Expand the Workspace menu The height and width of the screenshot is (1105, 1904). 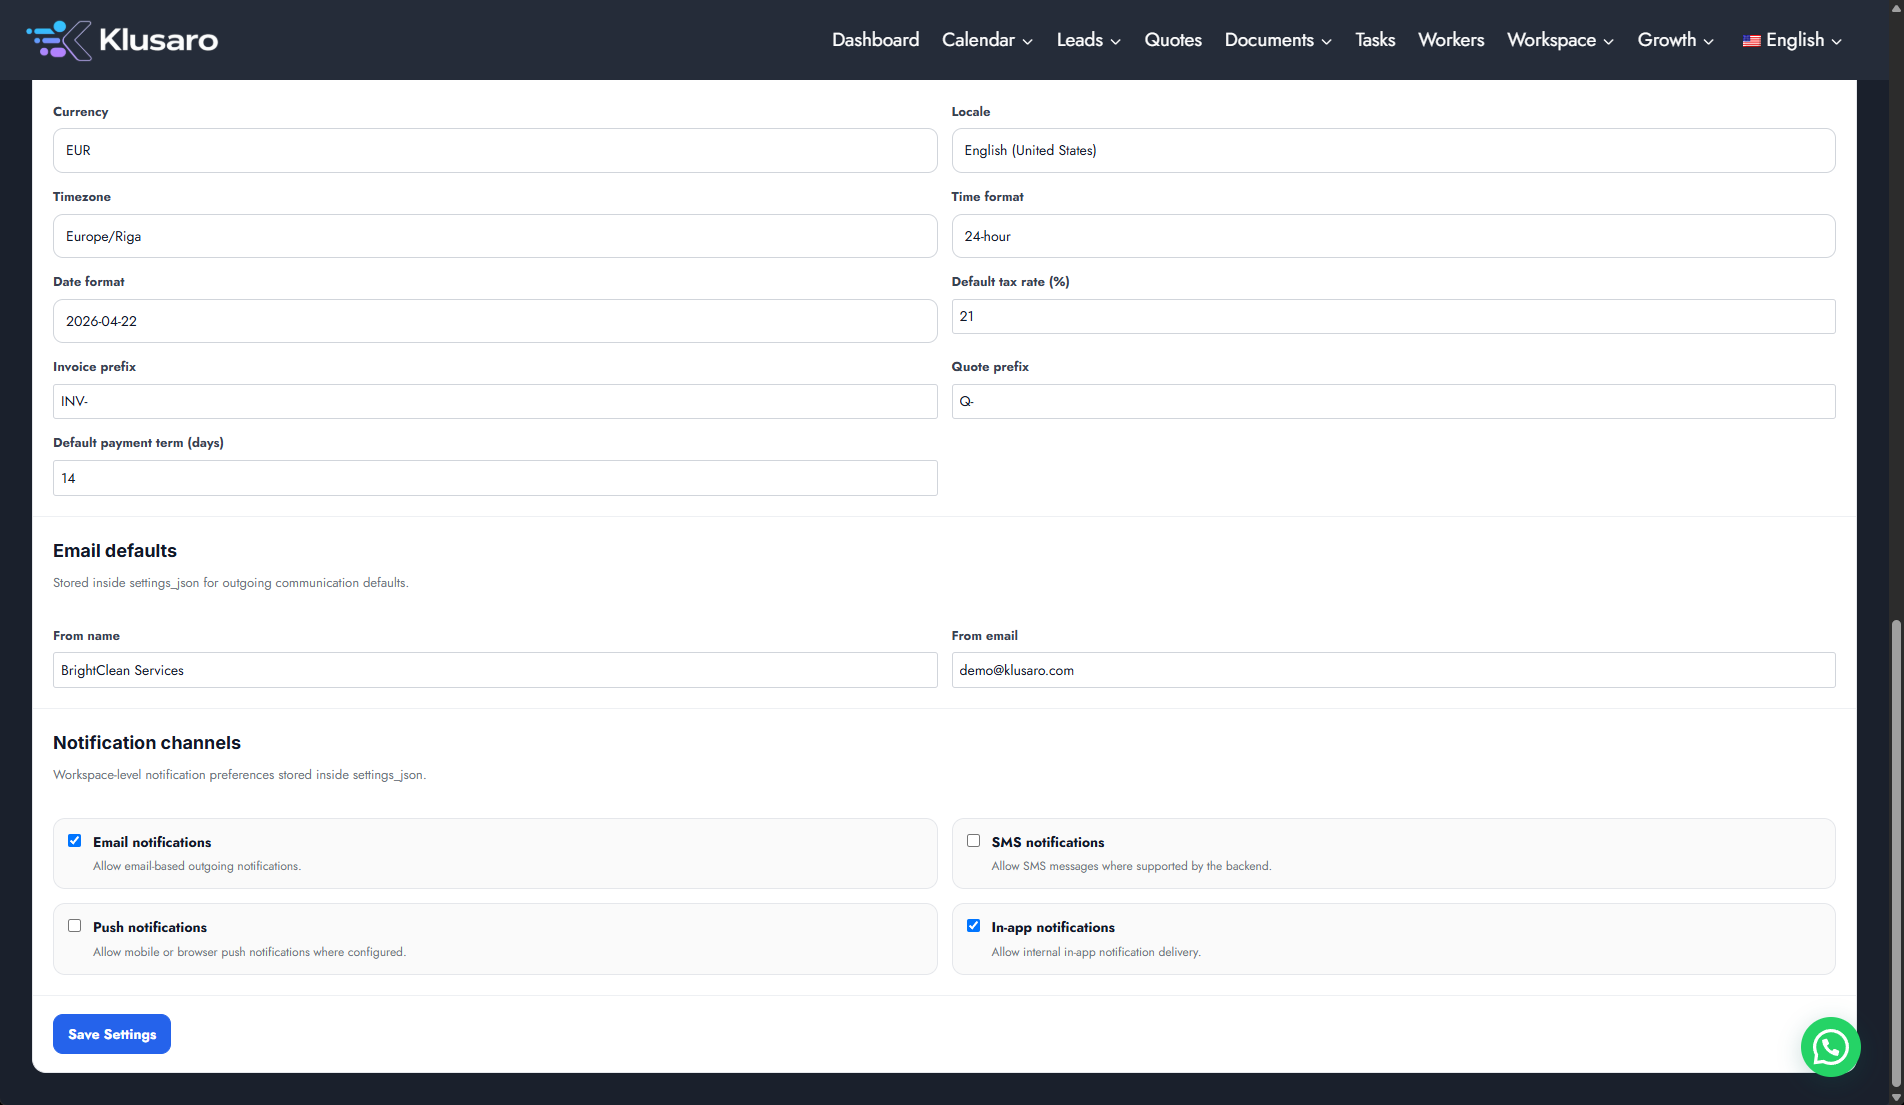point(1560,40)
